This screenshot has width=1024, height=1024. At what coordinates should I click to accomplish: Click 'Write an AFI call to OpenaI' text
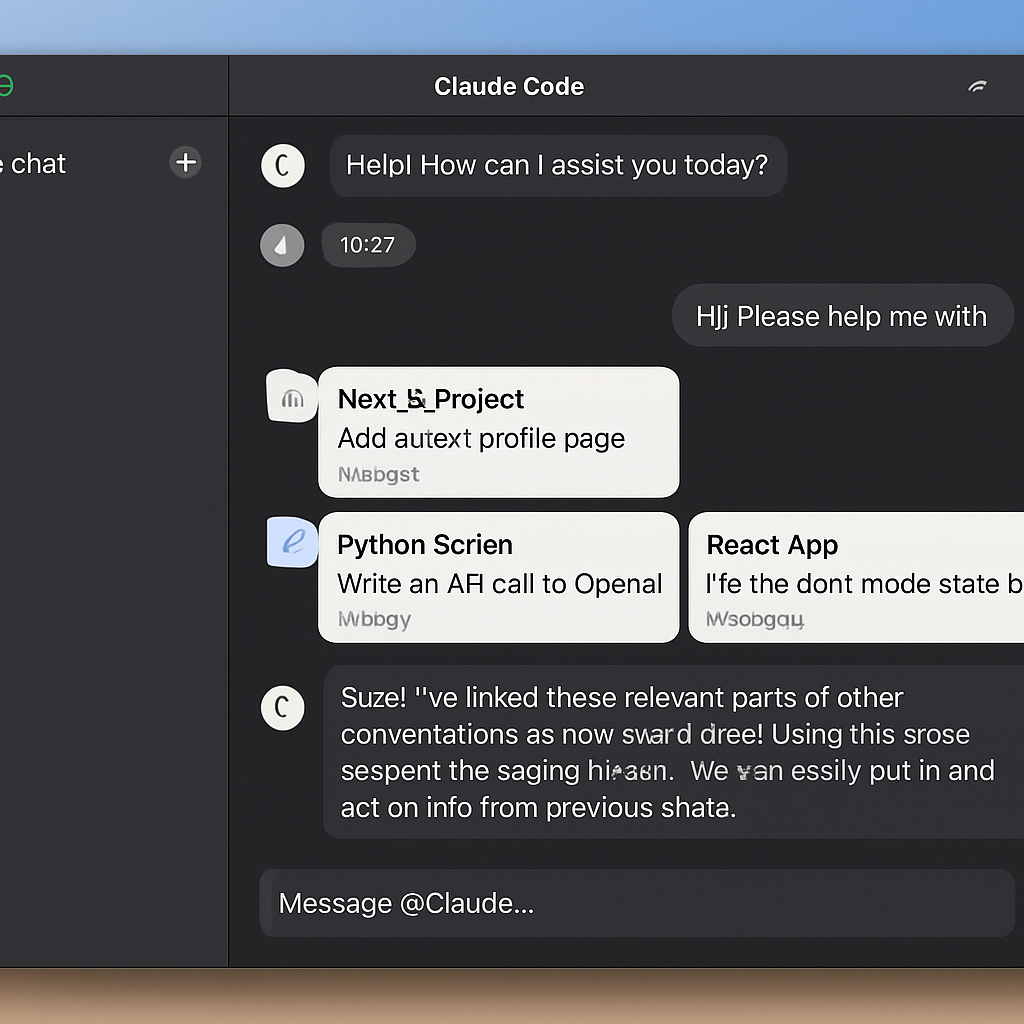coord(500,584)
